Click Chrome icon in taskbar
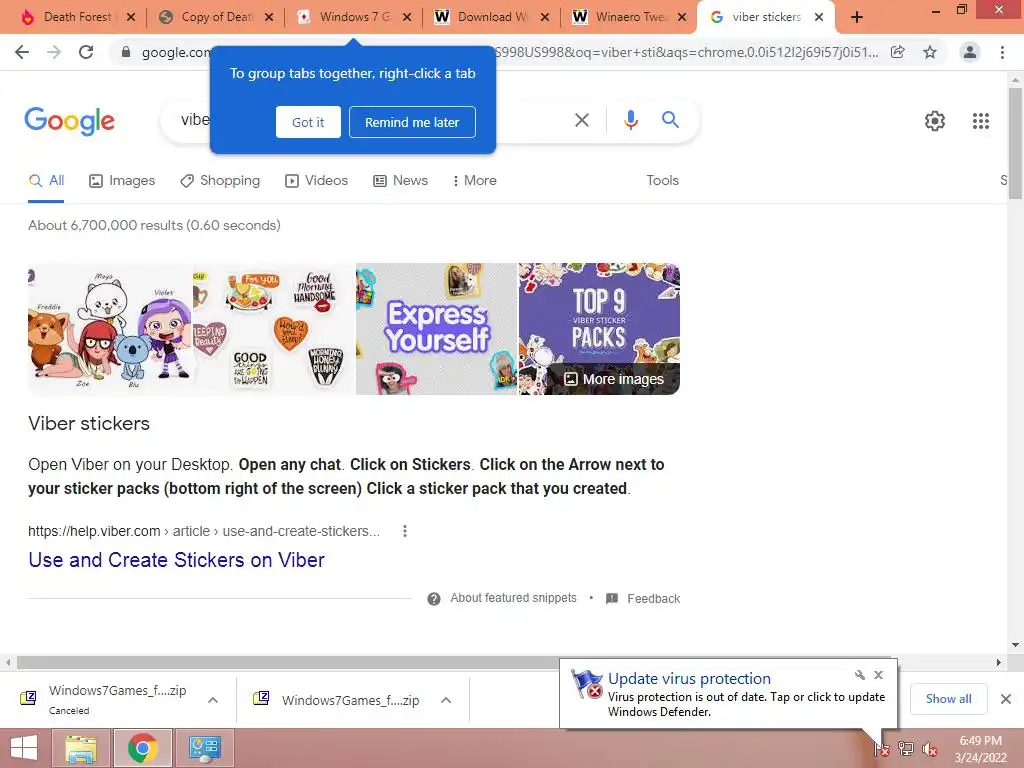The height and width of the screenshot is (768, 1024). [142, 748]
